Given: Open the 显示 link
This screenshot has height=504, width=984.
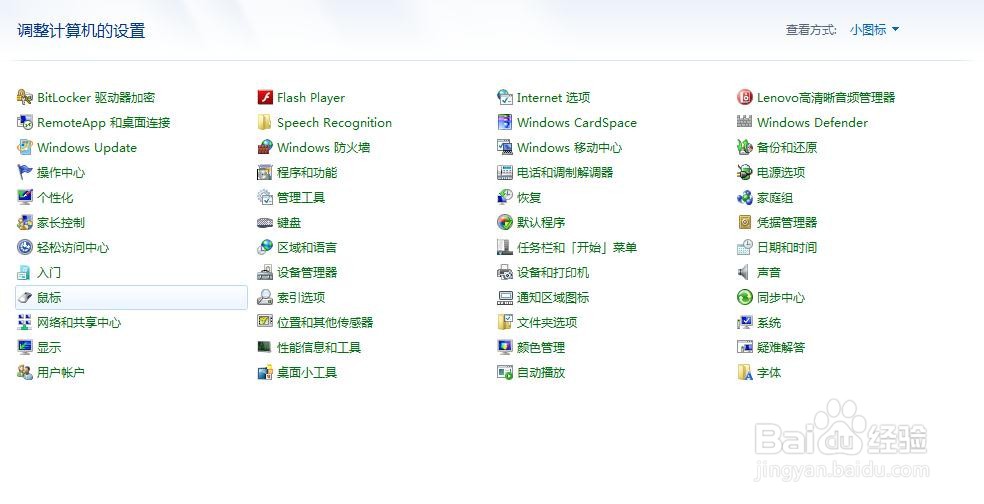Looking at the screenshot, I should (x=49, y=347).
